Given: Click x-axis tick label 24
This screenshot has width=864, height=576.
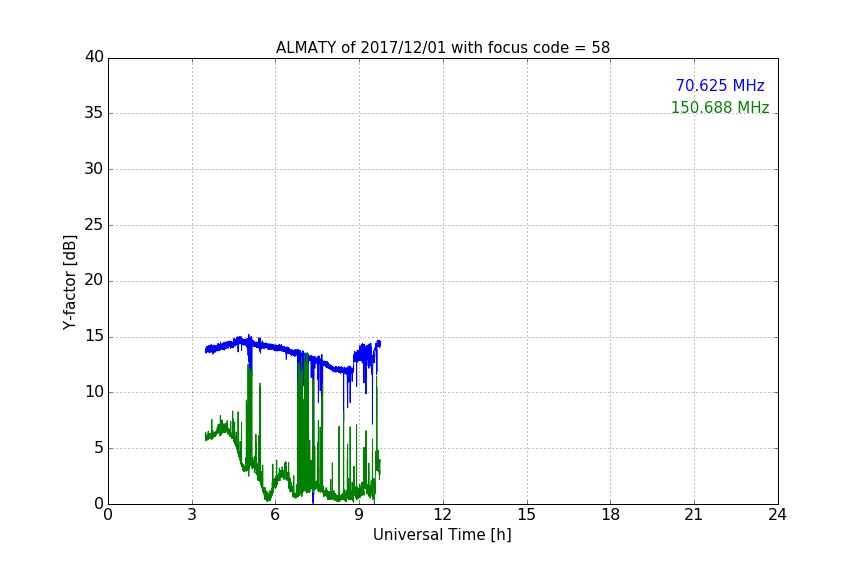Looking at the screenshot, I should (x=777, y=515).
